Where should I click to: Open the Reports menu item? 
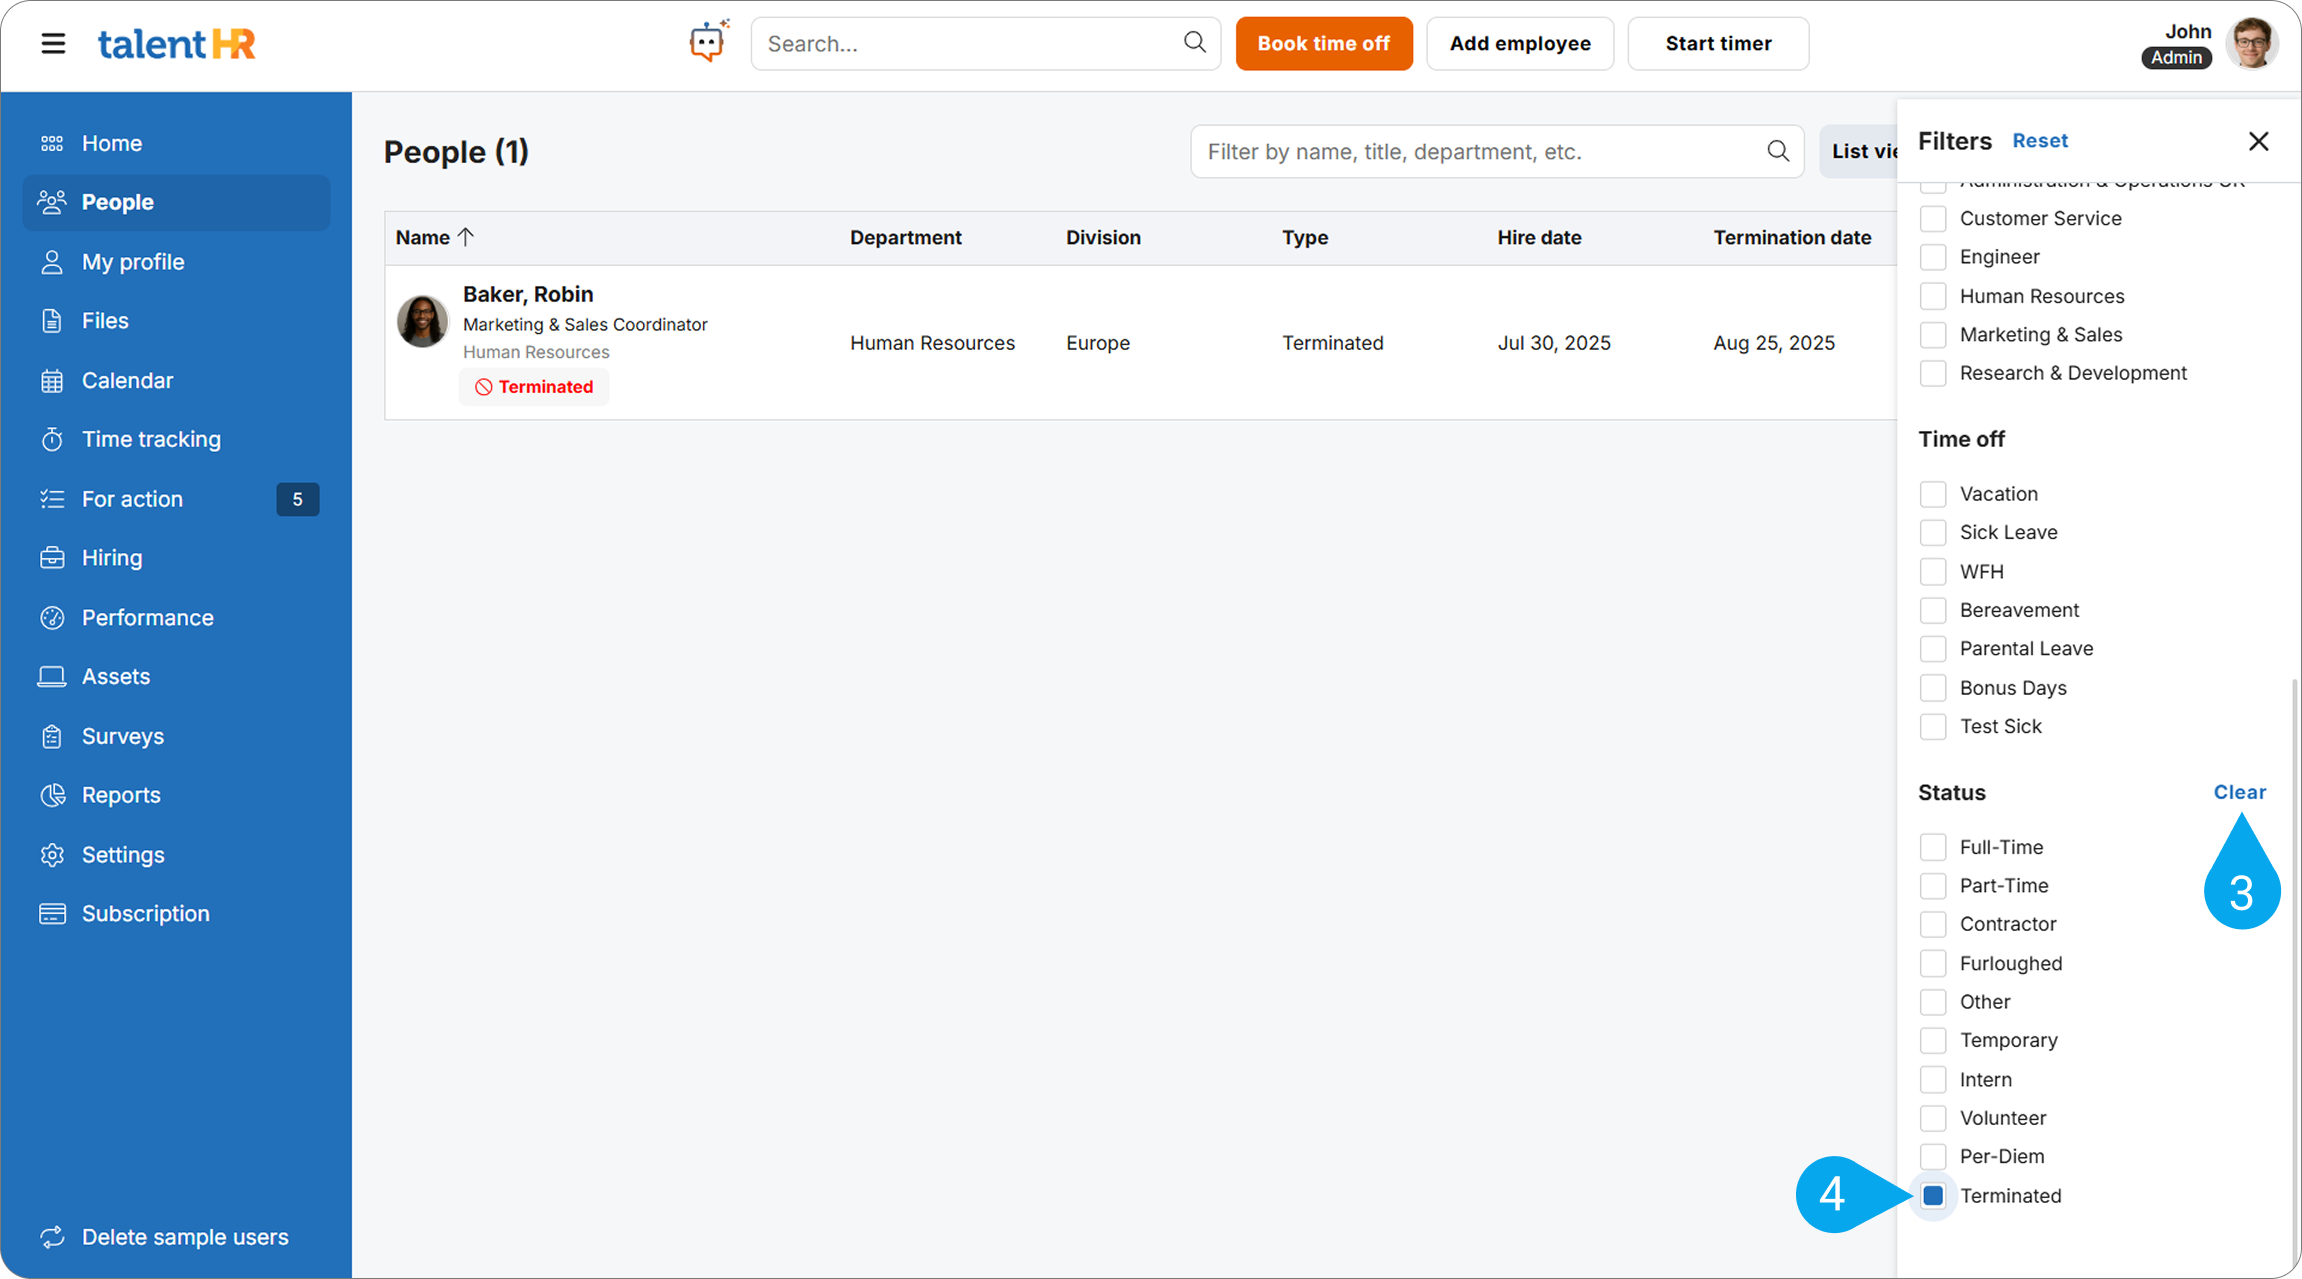click(x=121, y=795)
